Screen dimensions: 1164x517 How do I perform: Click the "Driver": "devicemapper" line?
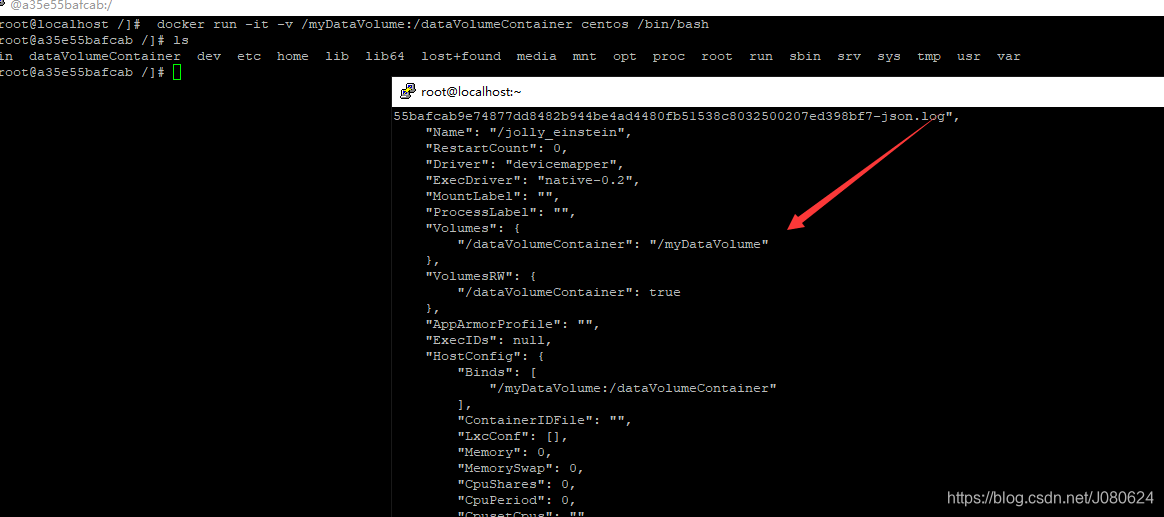pyautogui.click(x=524, y=164)
